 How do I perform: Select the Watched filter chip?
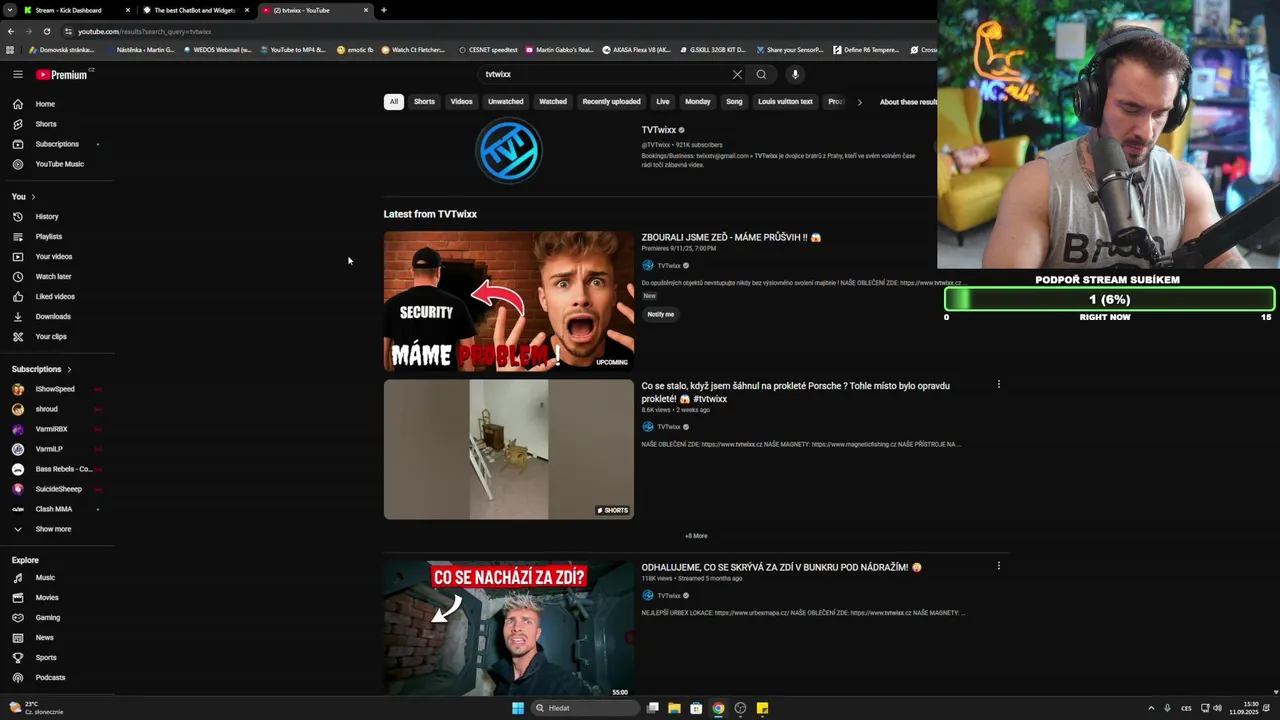(553, 102)
